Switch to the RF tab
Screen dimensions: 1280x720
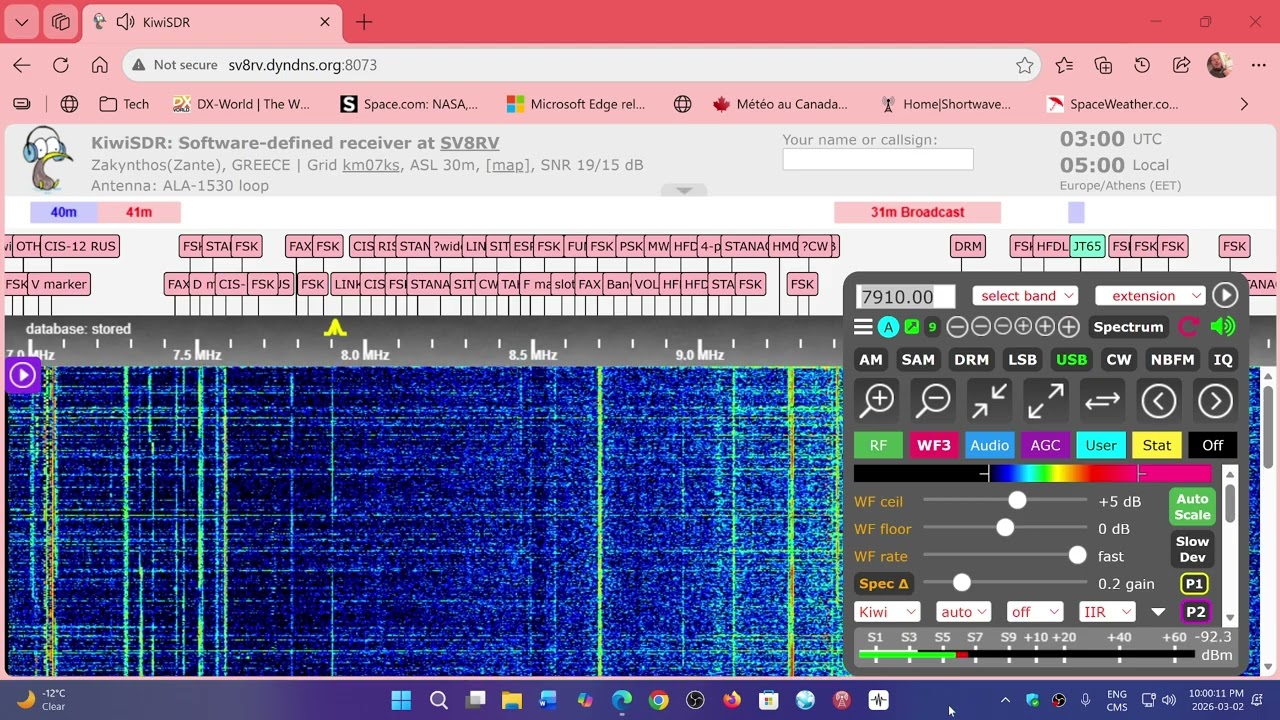click(x=878, y=445)
